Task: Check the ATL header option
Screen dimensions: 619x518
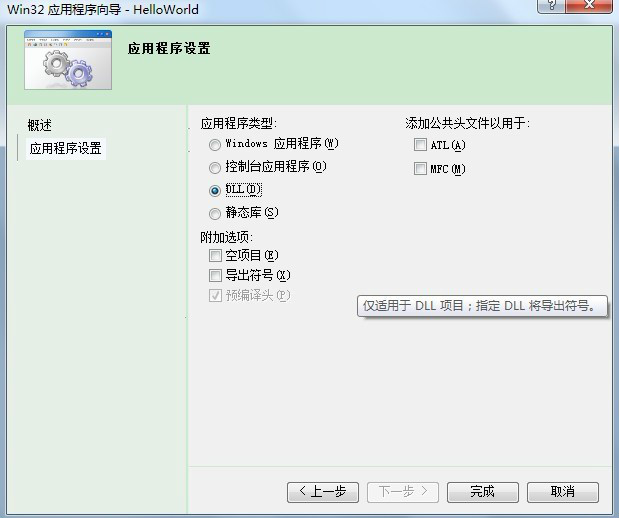Action: 420,145
